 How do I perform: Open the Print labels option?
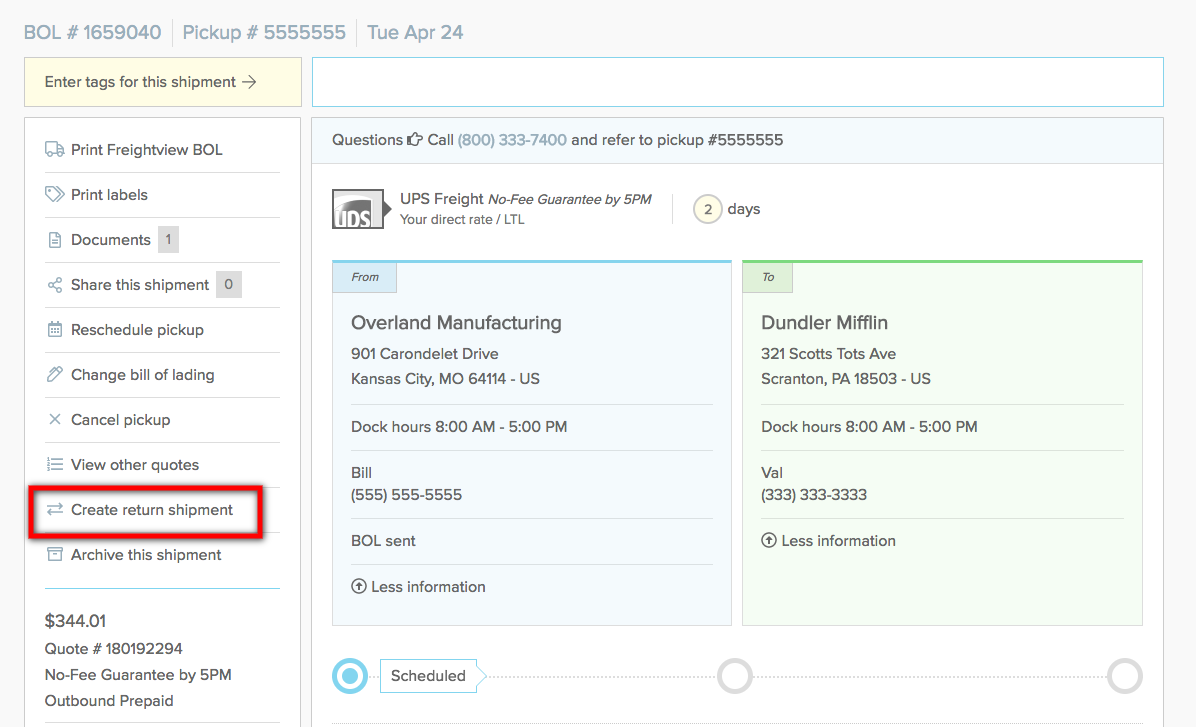click(x=109, y=195)
